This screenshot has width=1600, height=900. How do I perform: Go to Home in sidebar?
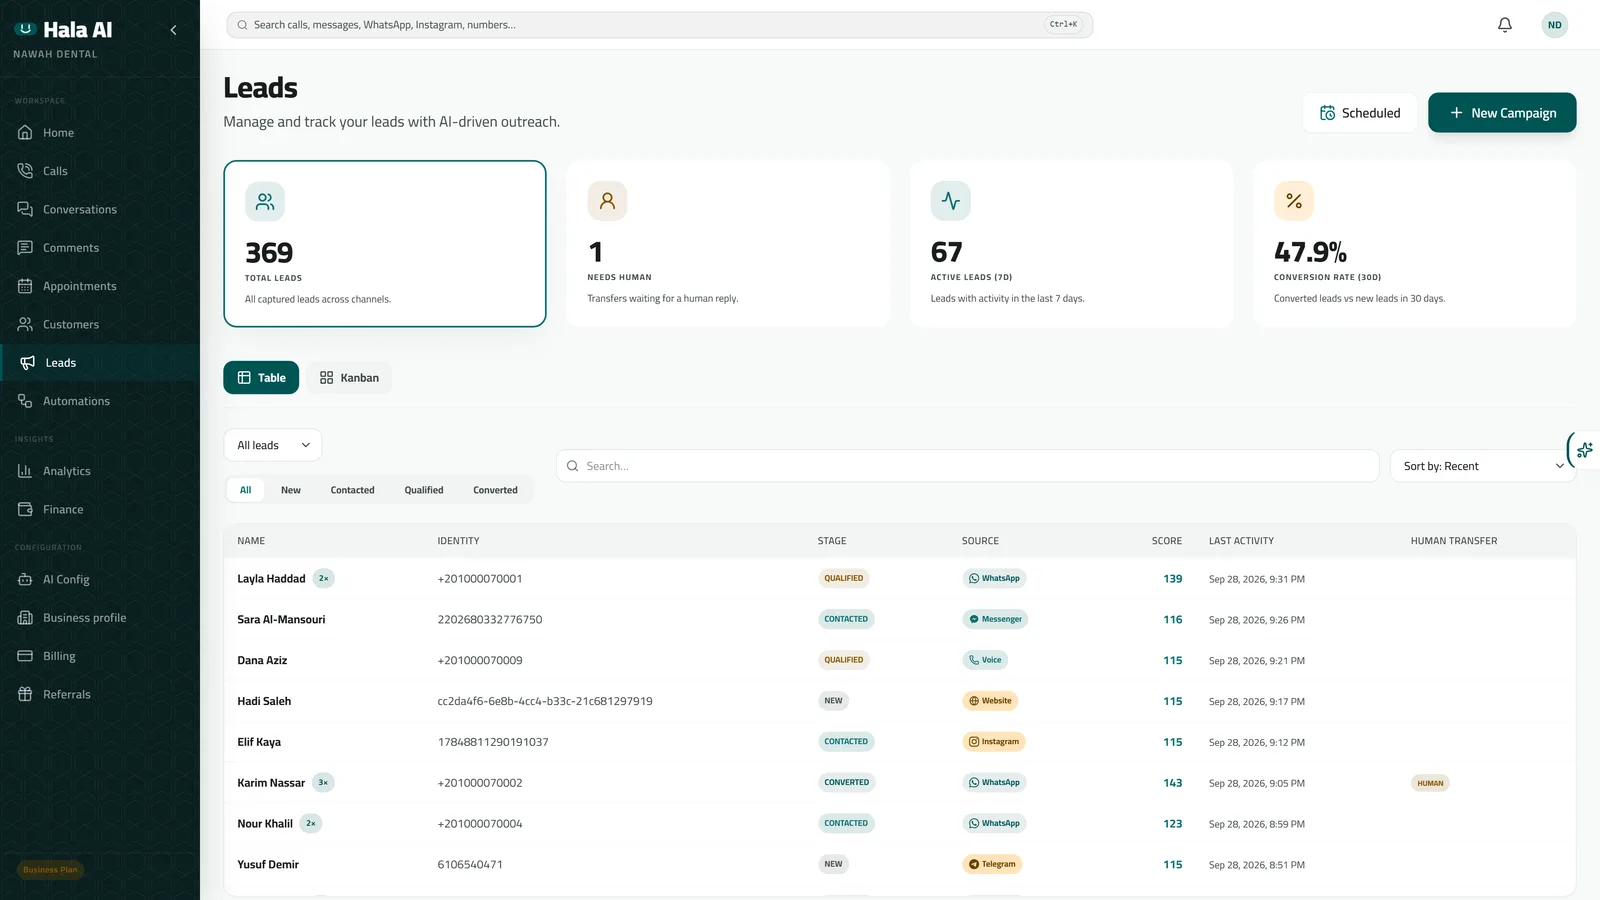tap(100, 133)
